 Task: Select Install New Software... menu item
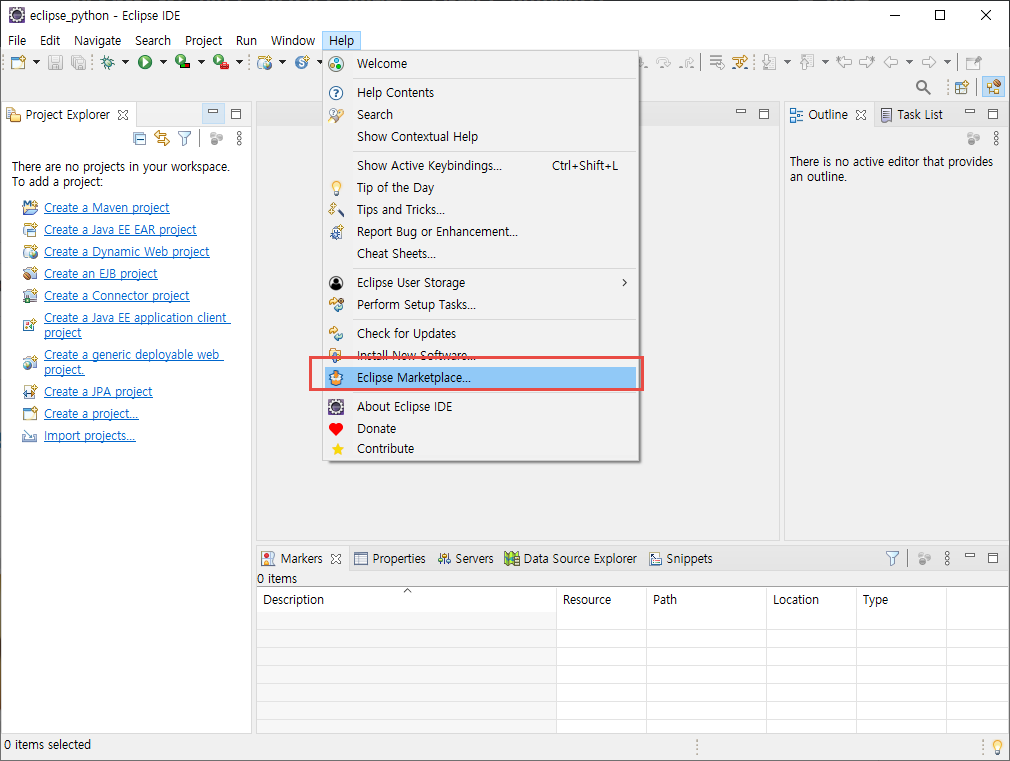(x=481, y=355)
